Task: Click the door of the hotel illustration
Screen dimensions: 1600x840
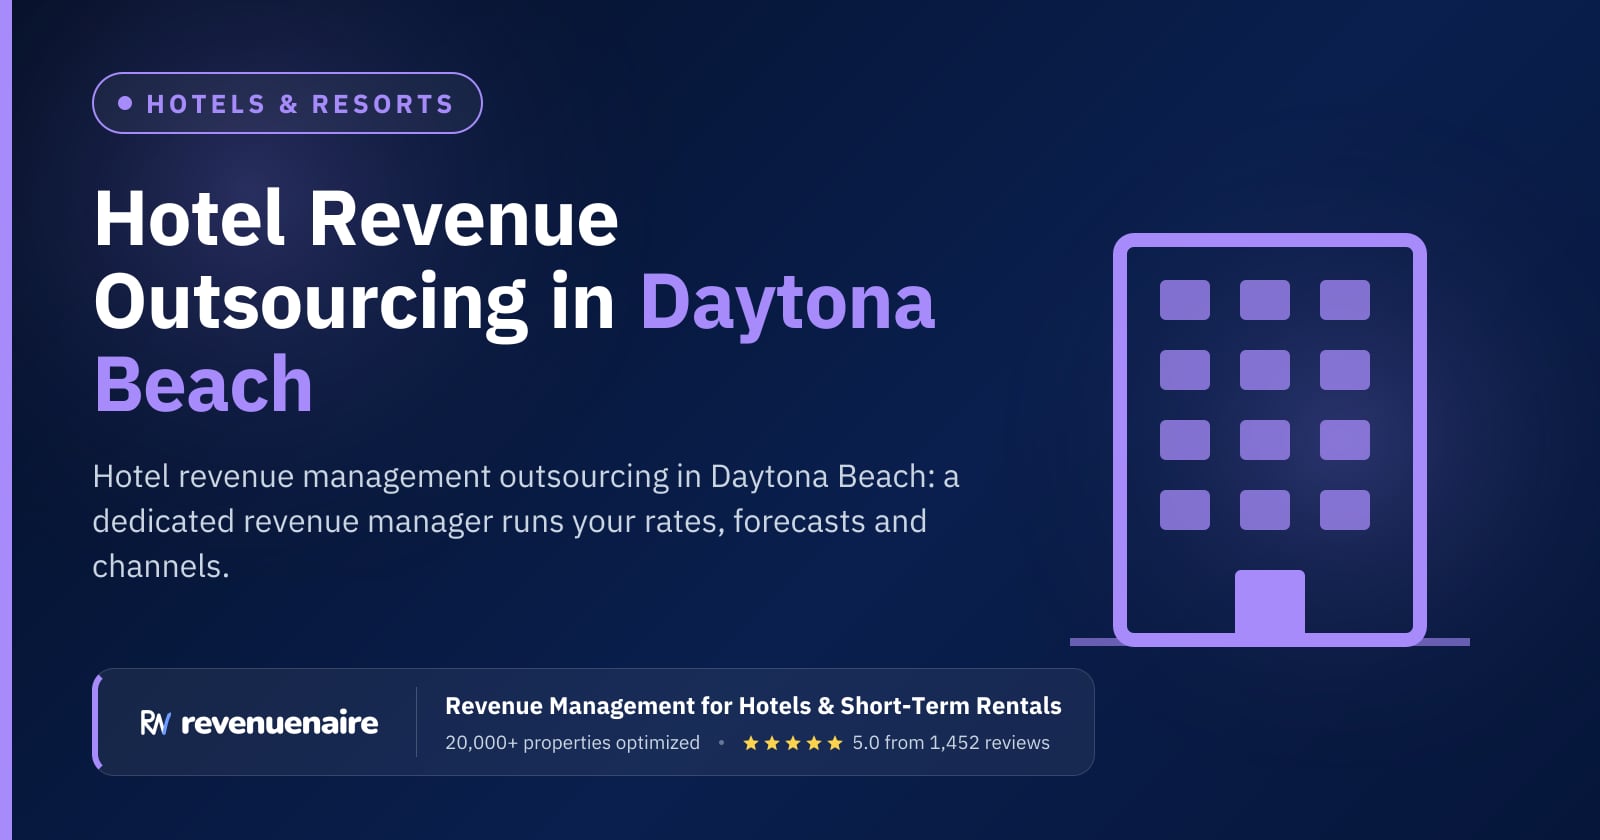Action: tap(1270, 603)
